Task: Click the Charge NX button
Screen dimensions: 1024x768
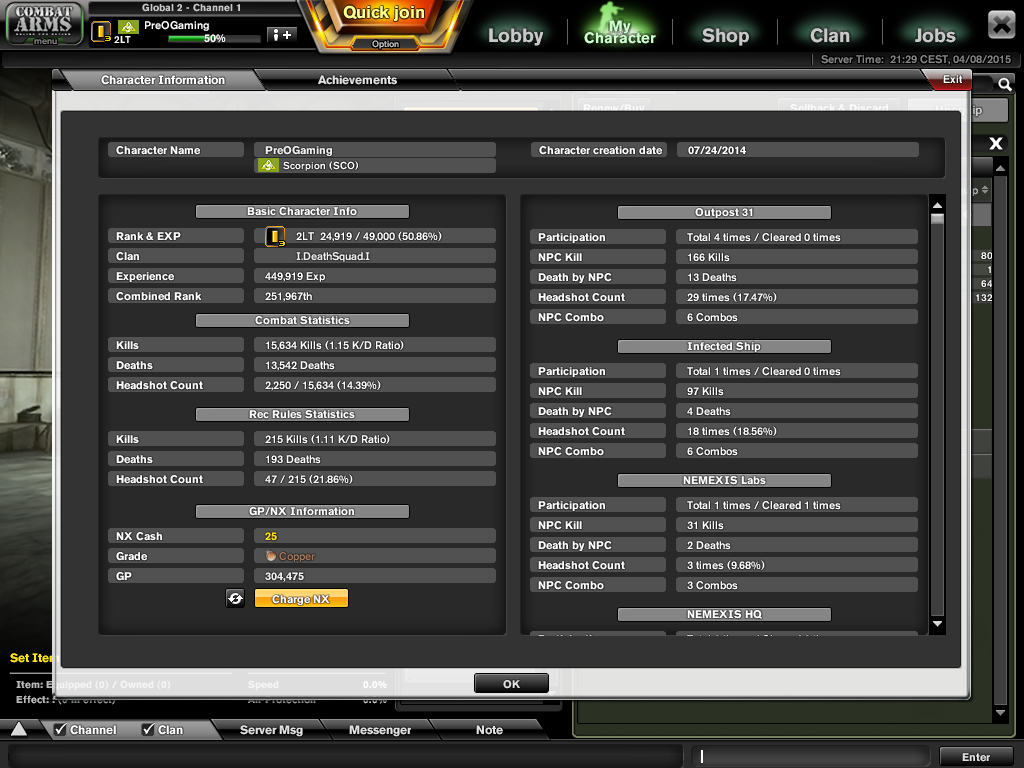Action: [x=301, y=599]
